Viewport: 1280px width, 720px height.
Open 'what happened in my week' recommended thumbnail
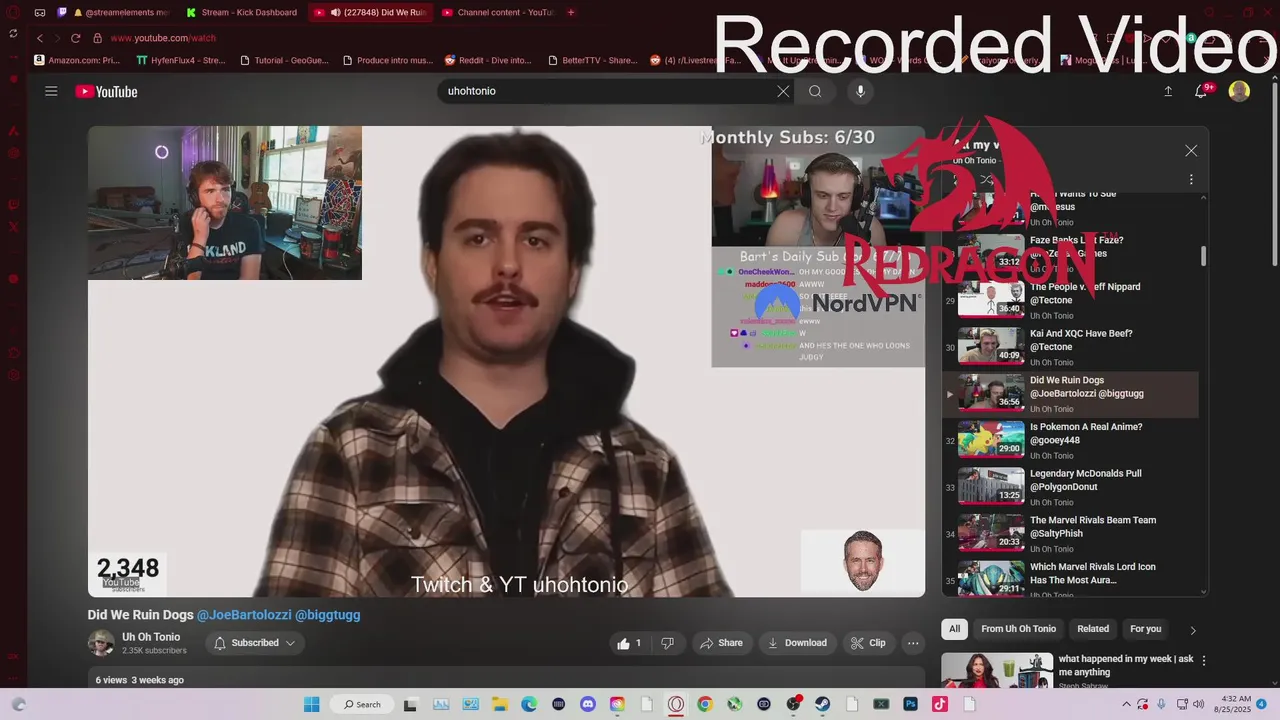(x=997, y=670)
